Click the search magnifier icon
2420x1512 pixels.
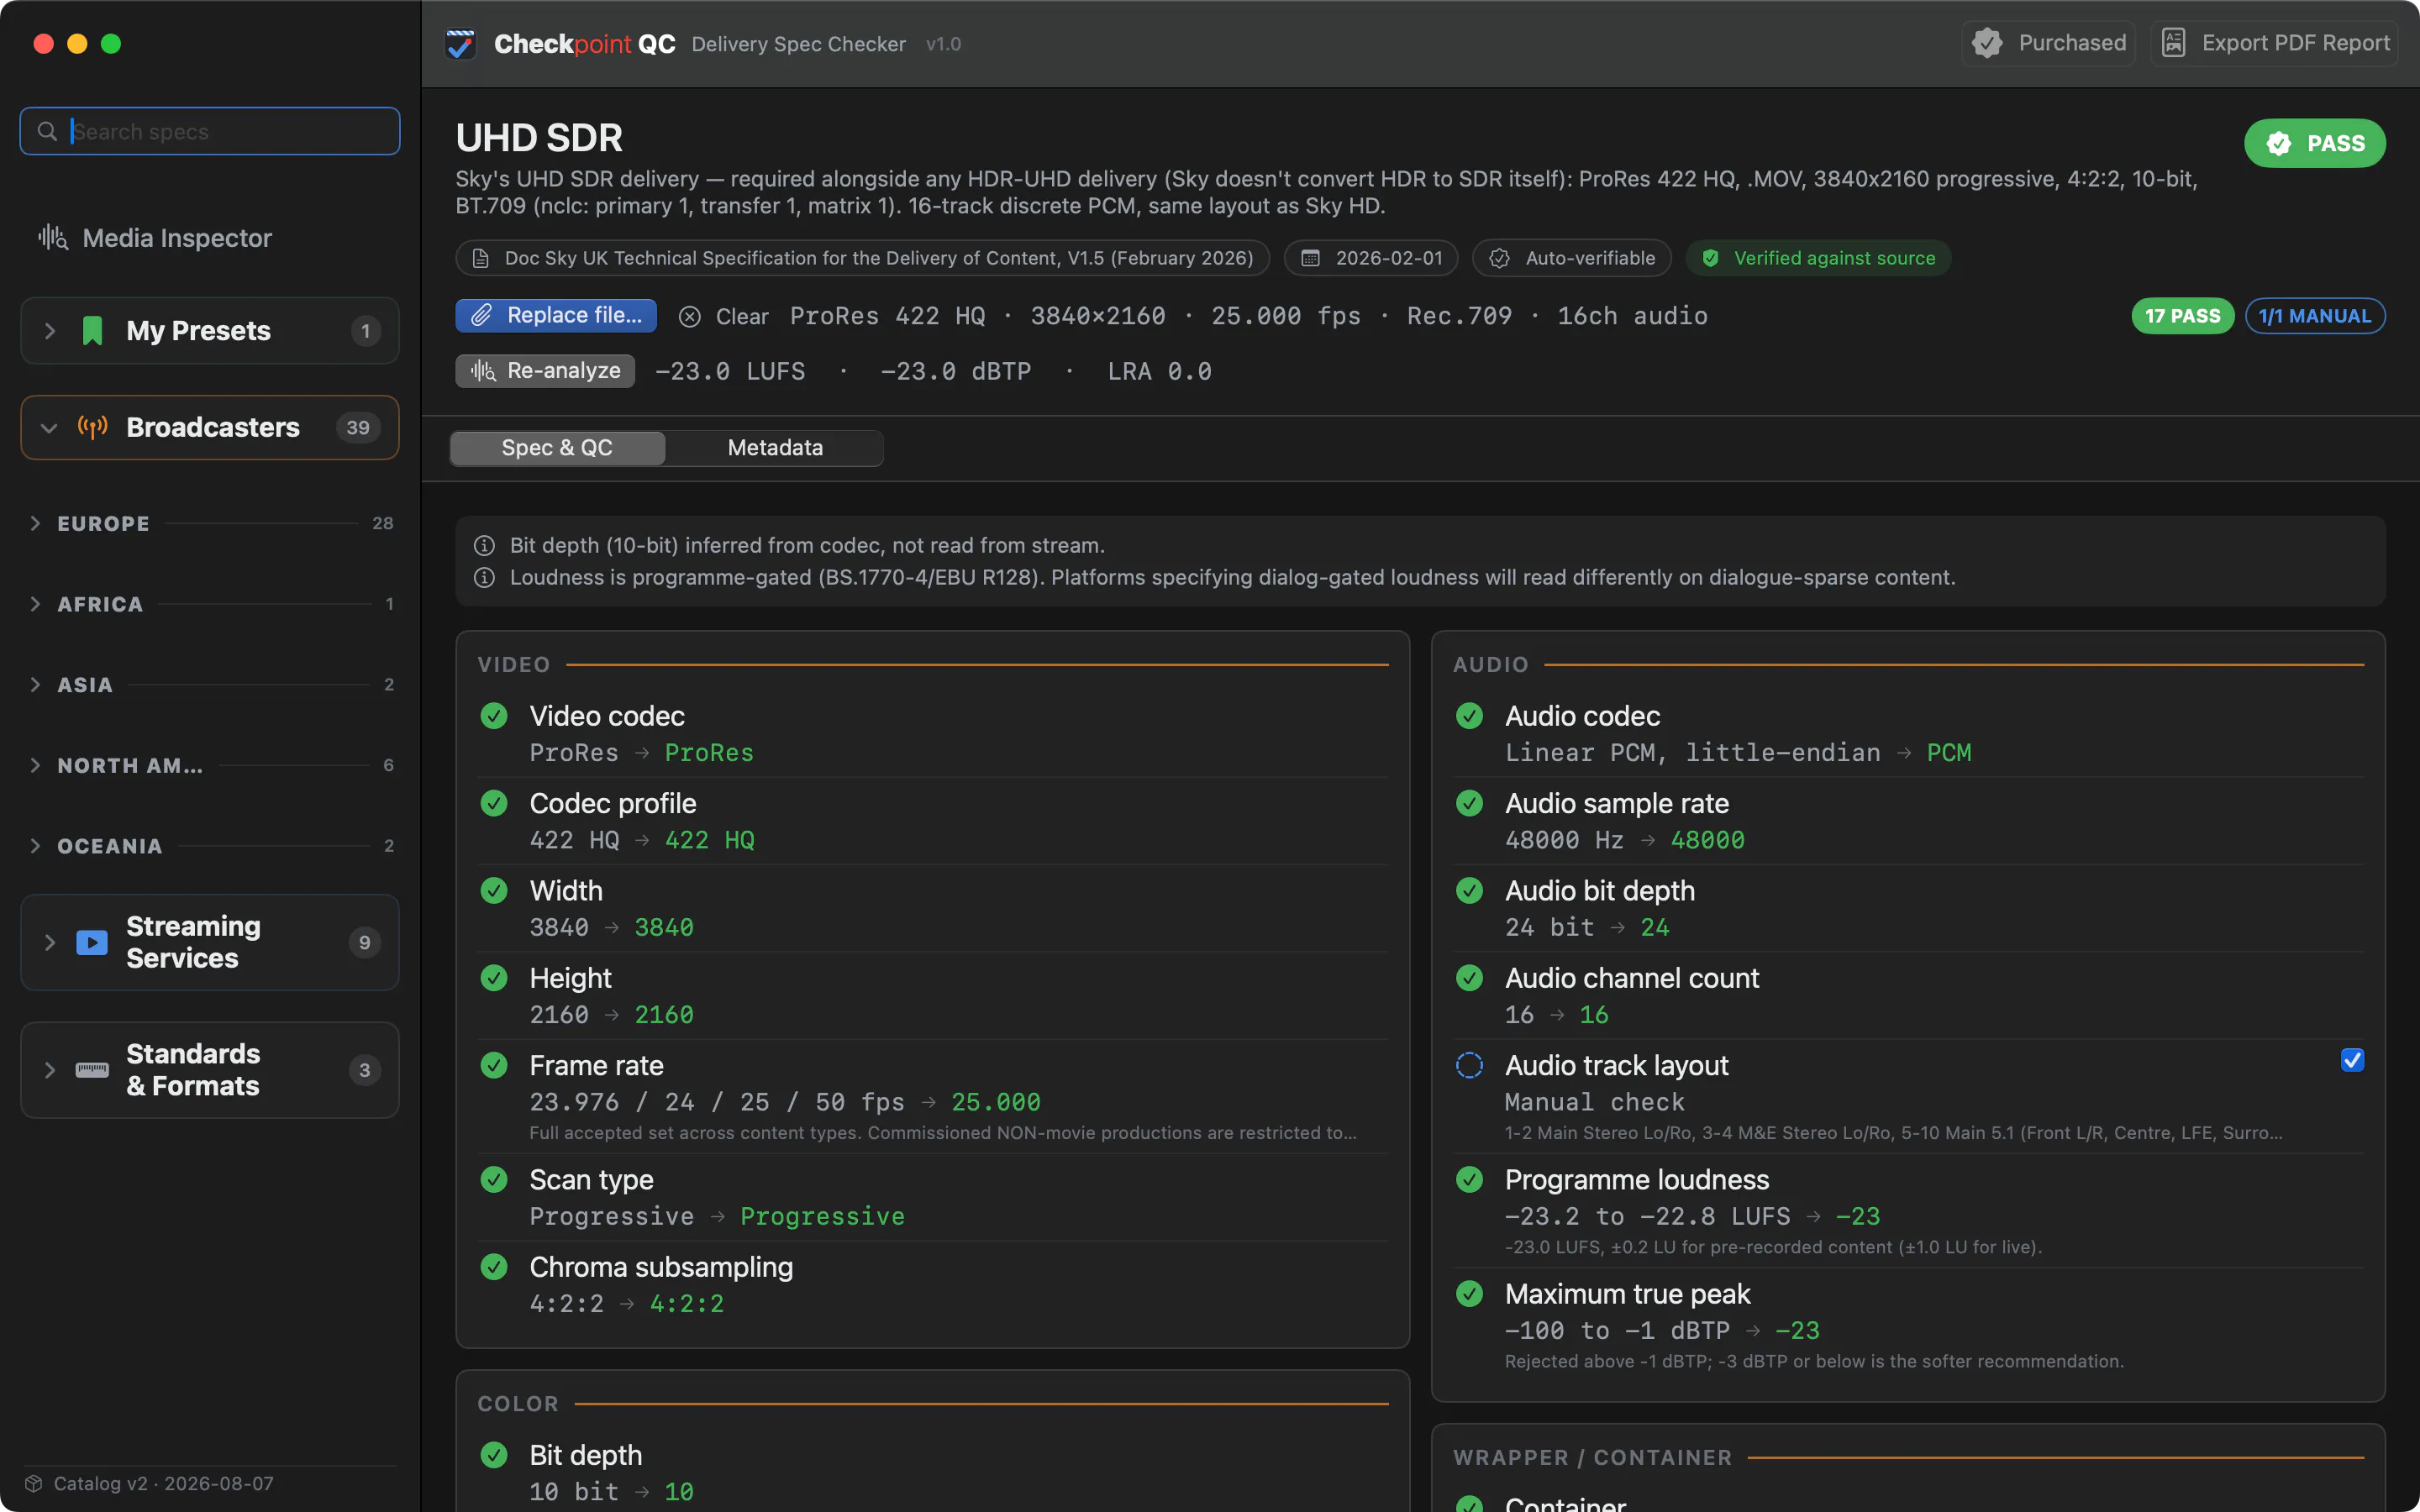click(47, 131)
